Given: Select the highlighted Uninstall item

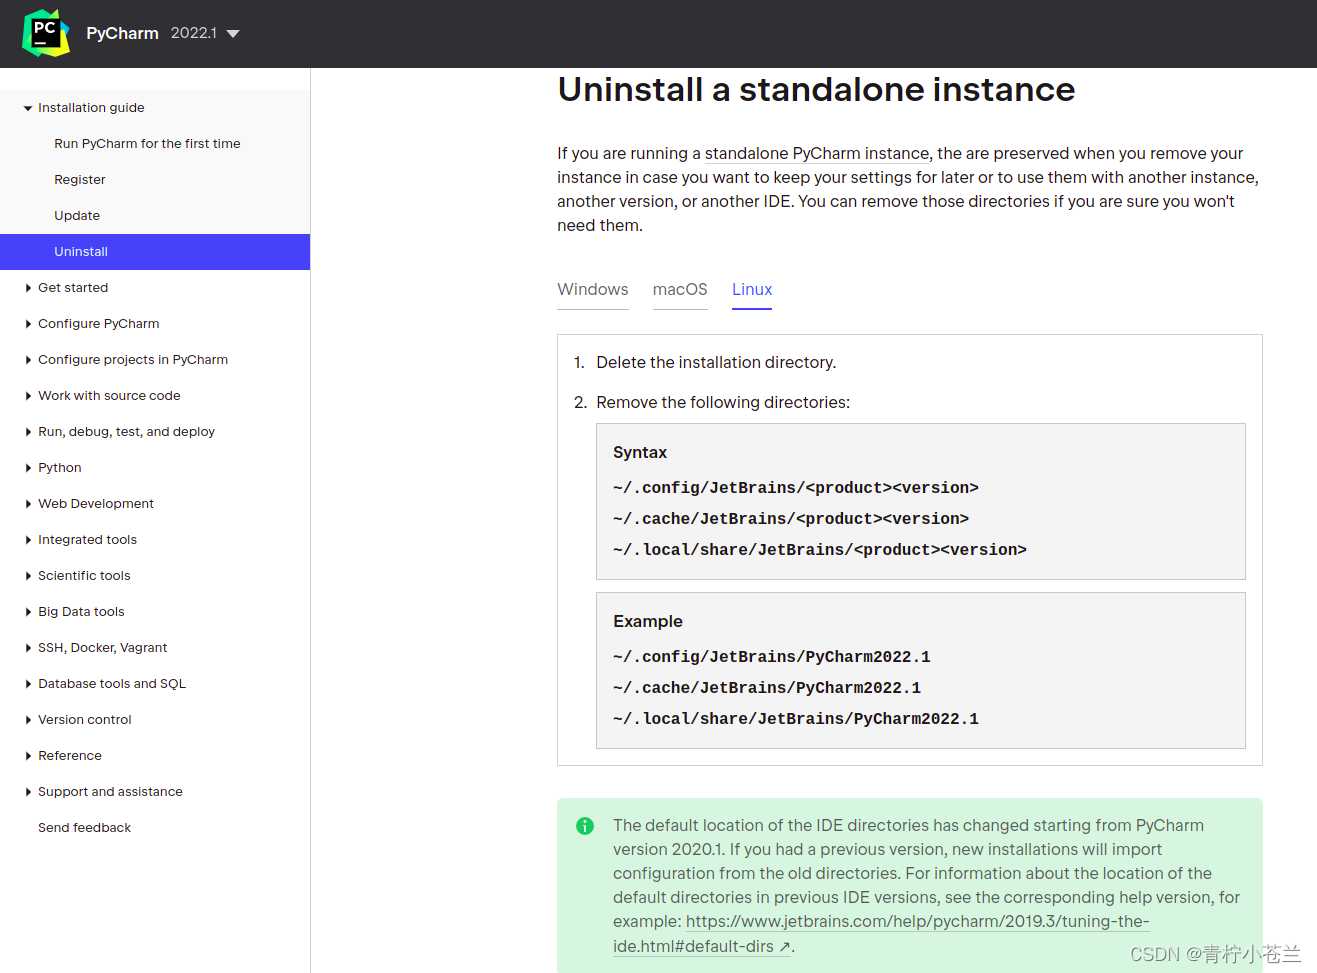Looking at the screenshot, I should 155,252.
